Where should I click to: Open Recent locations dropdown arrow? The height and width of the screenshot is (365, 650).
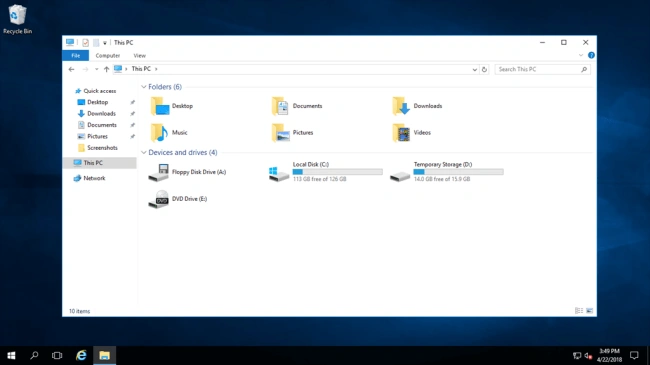[x=97, y=69]
